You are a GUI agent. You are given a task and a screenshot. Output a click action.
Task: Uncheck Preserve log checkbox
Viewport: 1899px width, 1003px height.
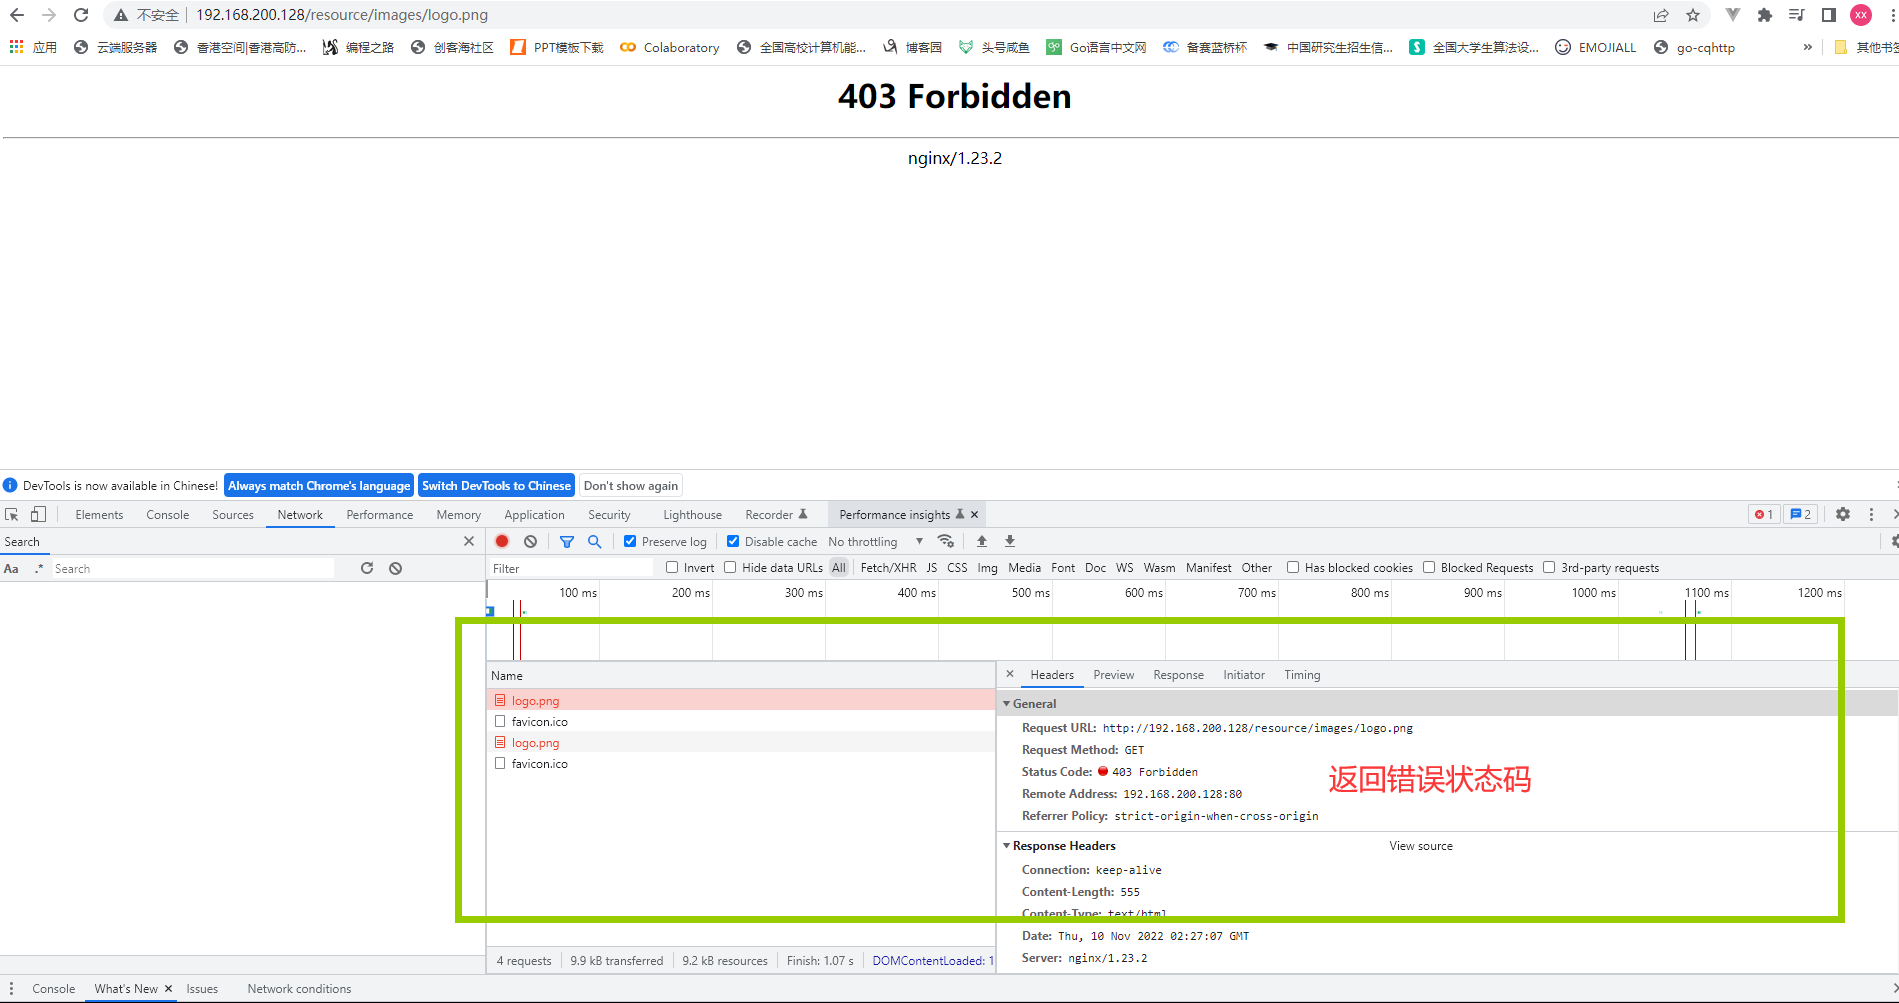pyautogui.click(x=630, y=541)
